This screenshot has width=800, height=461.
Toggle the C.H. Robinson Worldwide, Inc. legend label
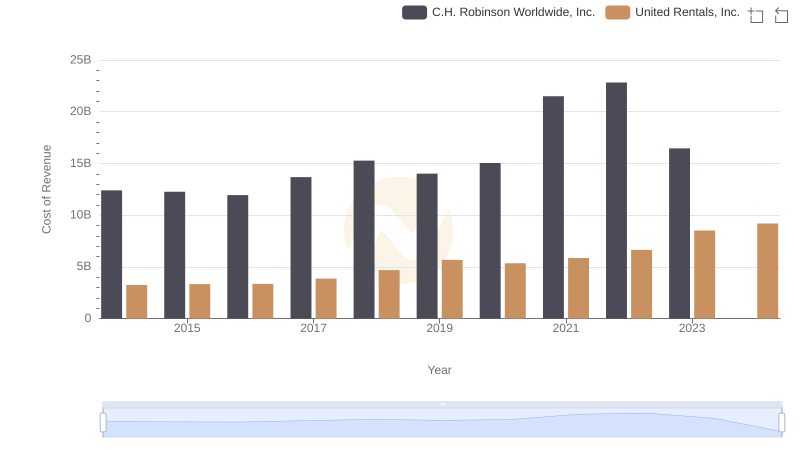(x=513, y=12)
